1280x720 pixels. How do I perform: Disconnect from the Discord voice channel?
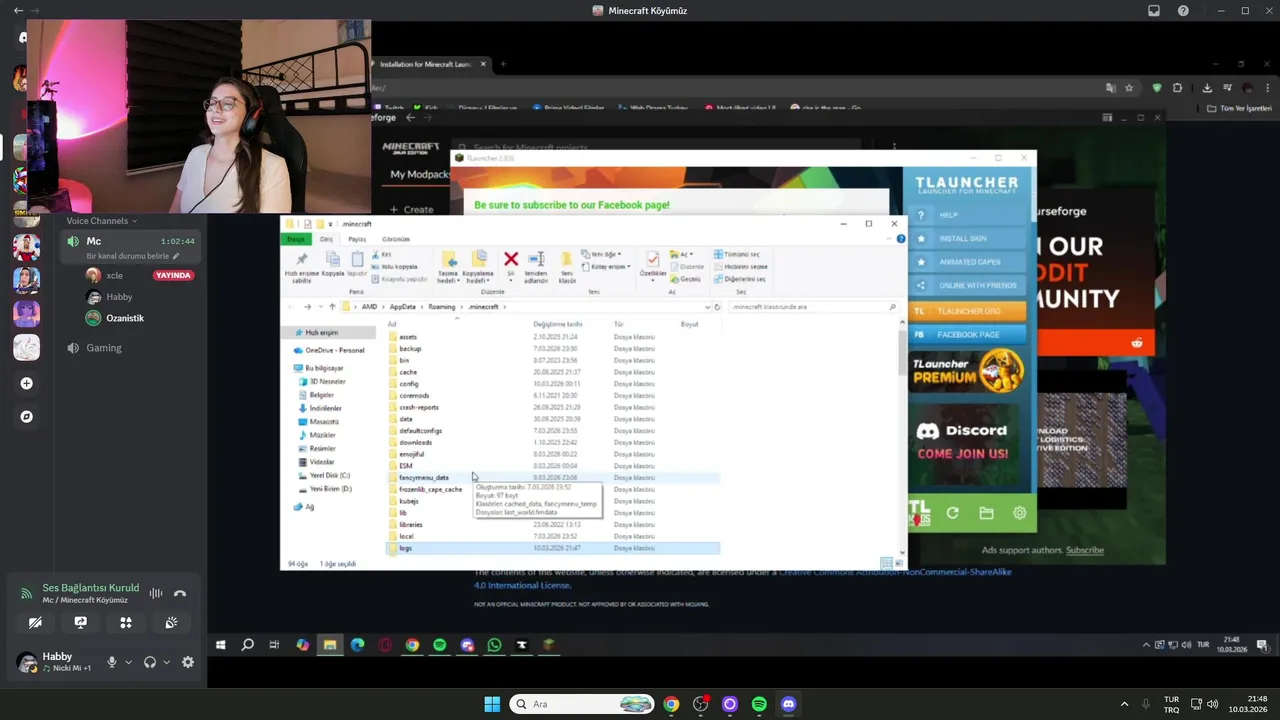click(180, 593)
